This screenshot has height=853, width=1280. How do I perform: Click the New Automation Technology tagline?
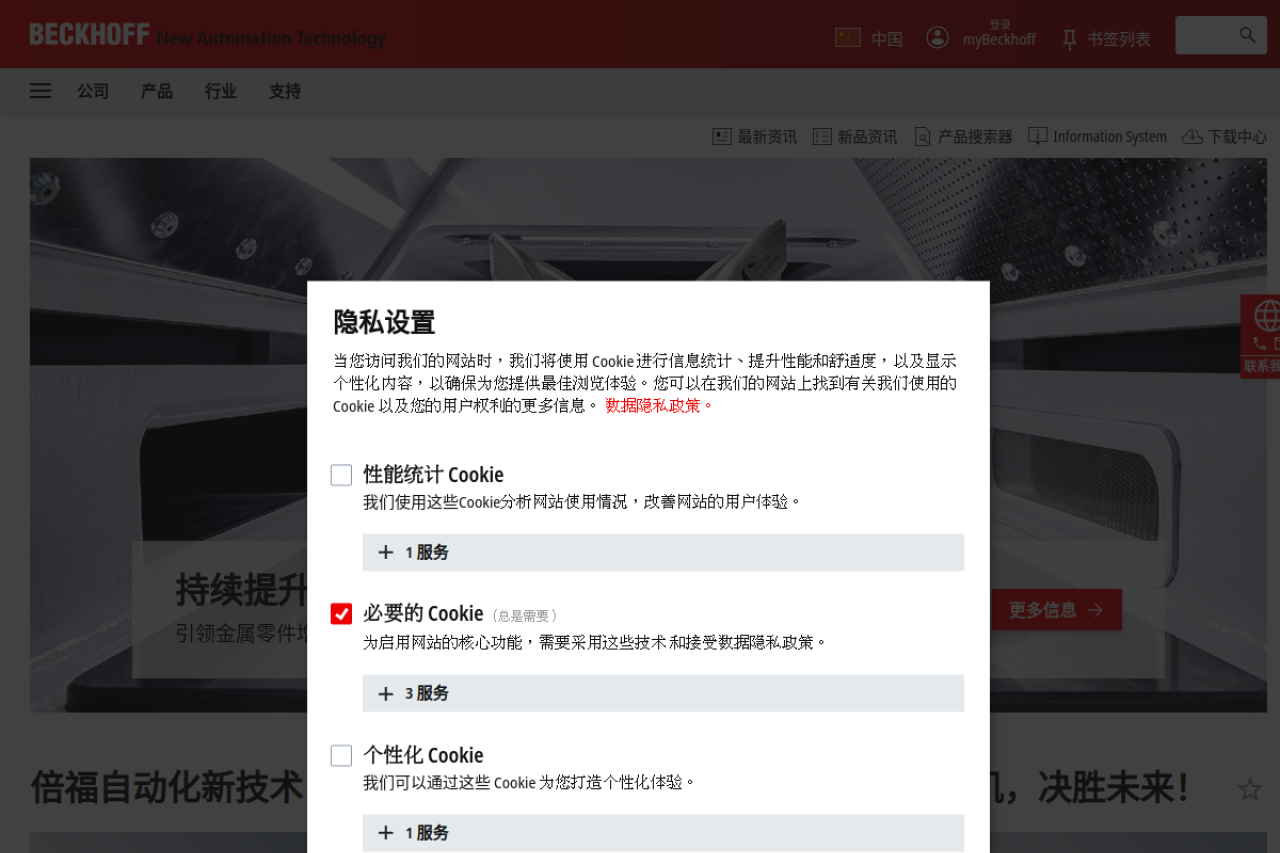[271, 38]
